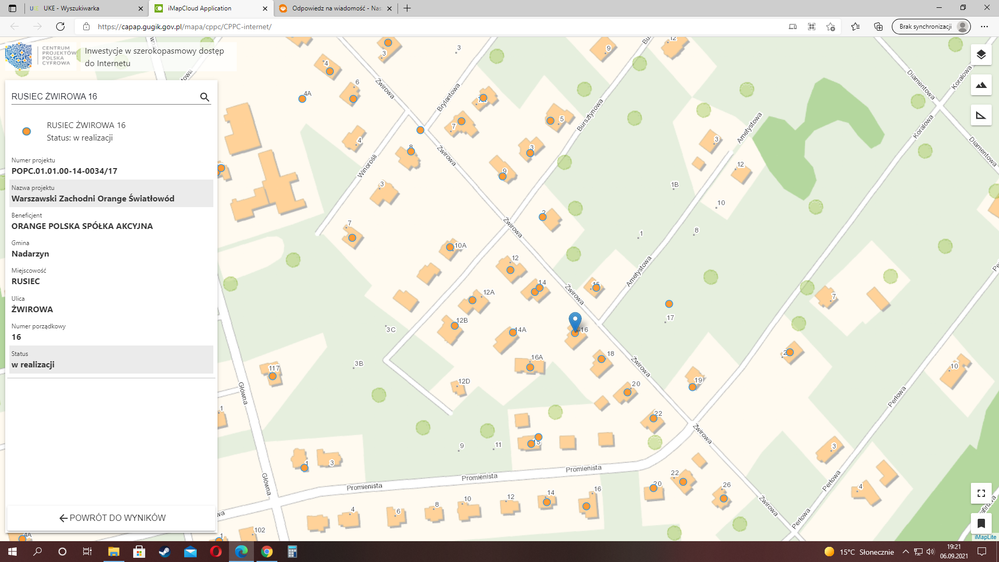The image size is (999, 562).
Task: Refresh the browser page
Action: pyautogui.click(x=60, y=27)
